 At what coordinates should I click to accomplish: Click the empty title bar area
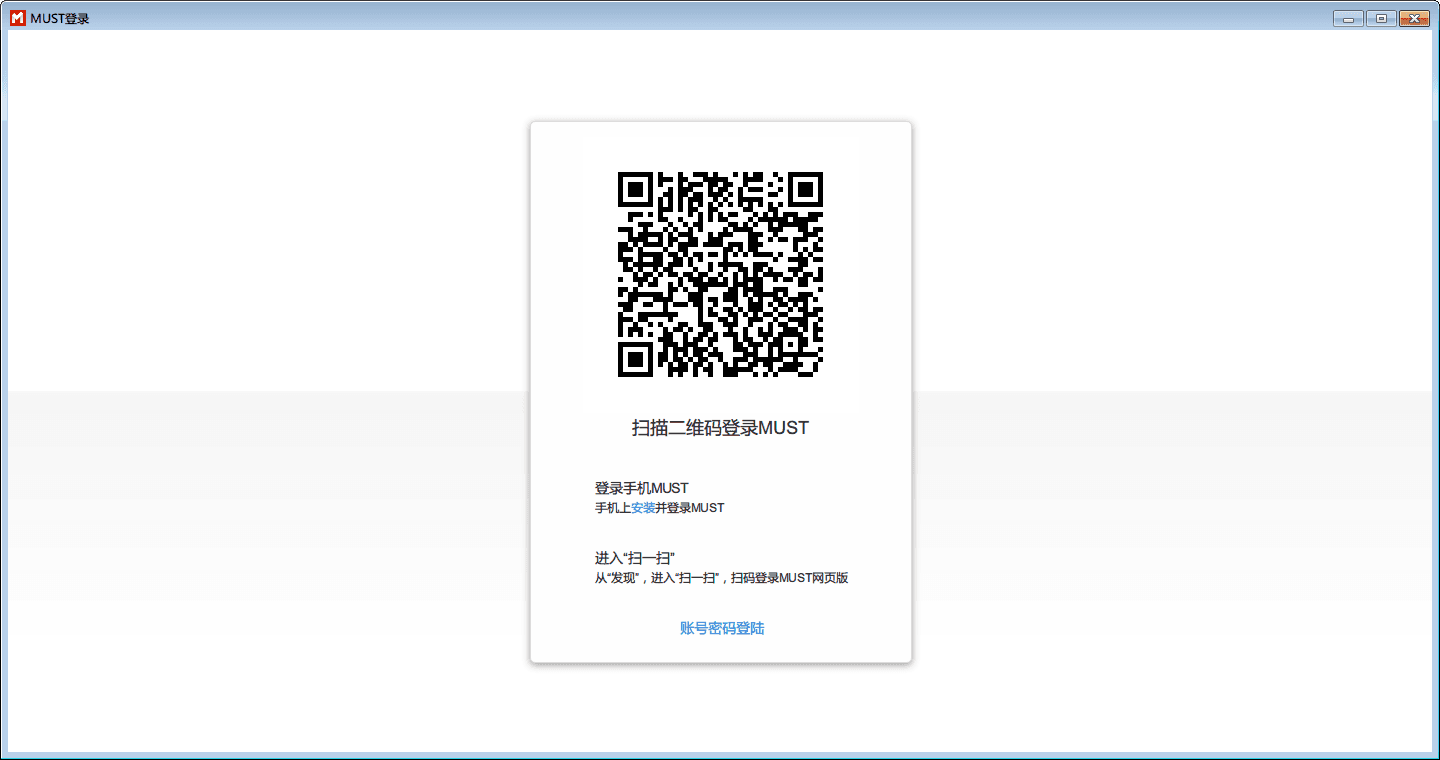click(700, 17)
